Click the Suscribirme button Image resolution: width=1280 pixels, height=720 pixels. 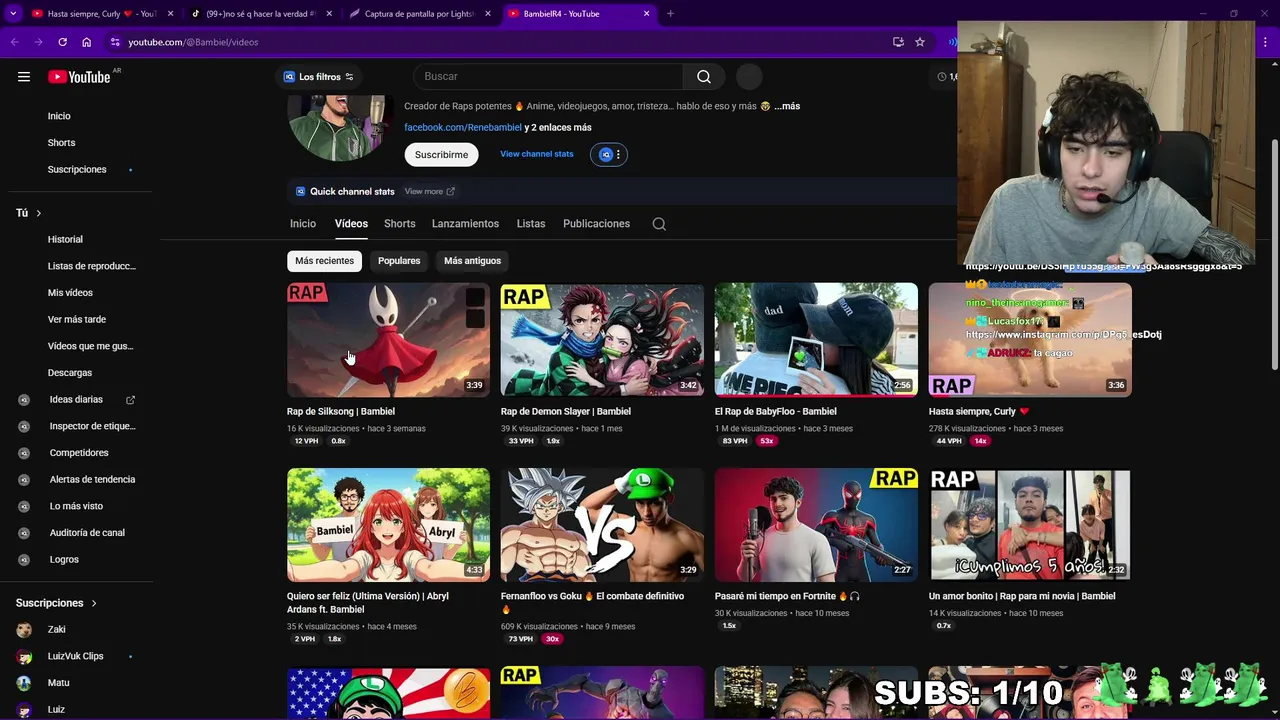point(441,155)
